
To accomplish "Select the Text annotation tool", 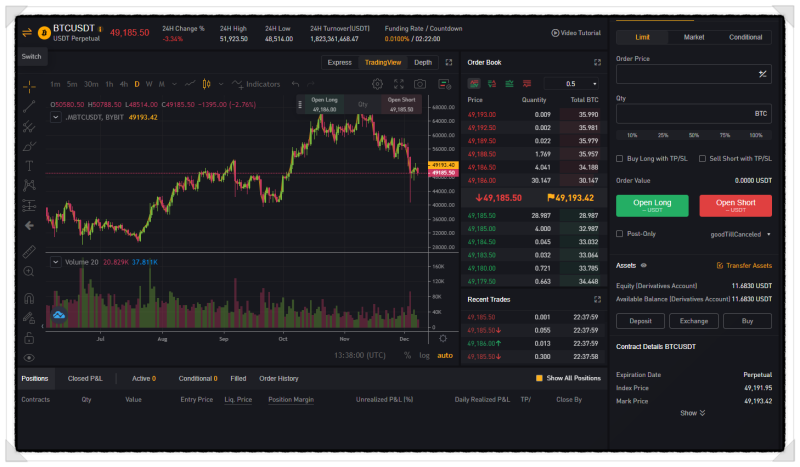I will tap(29, 166).
